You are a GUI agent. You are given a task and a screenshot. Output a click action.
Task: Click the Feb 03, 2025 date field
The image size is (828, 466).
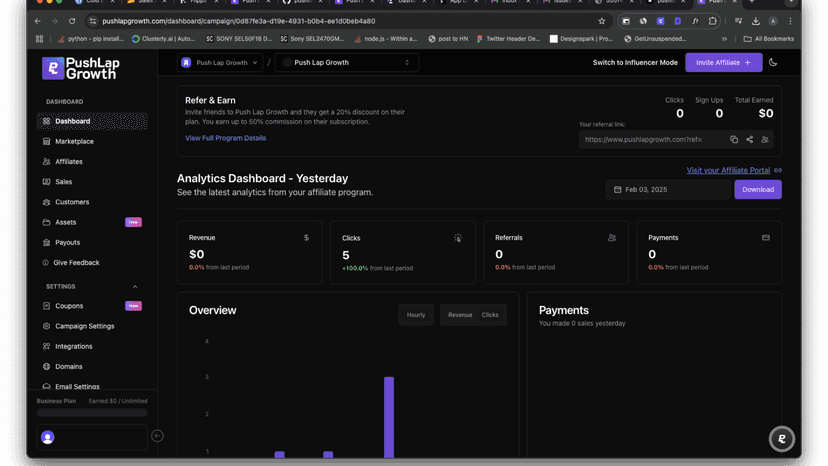[668, 190]
